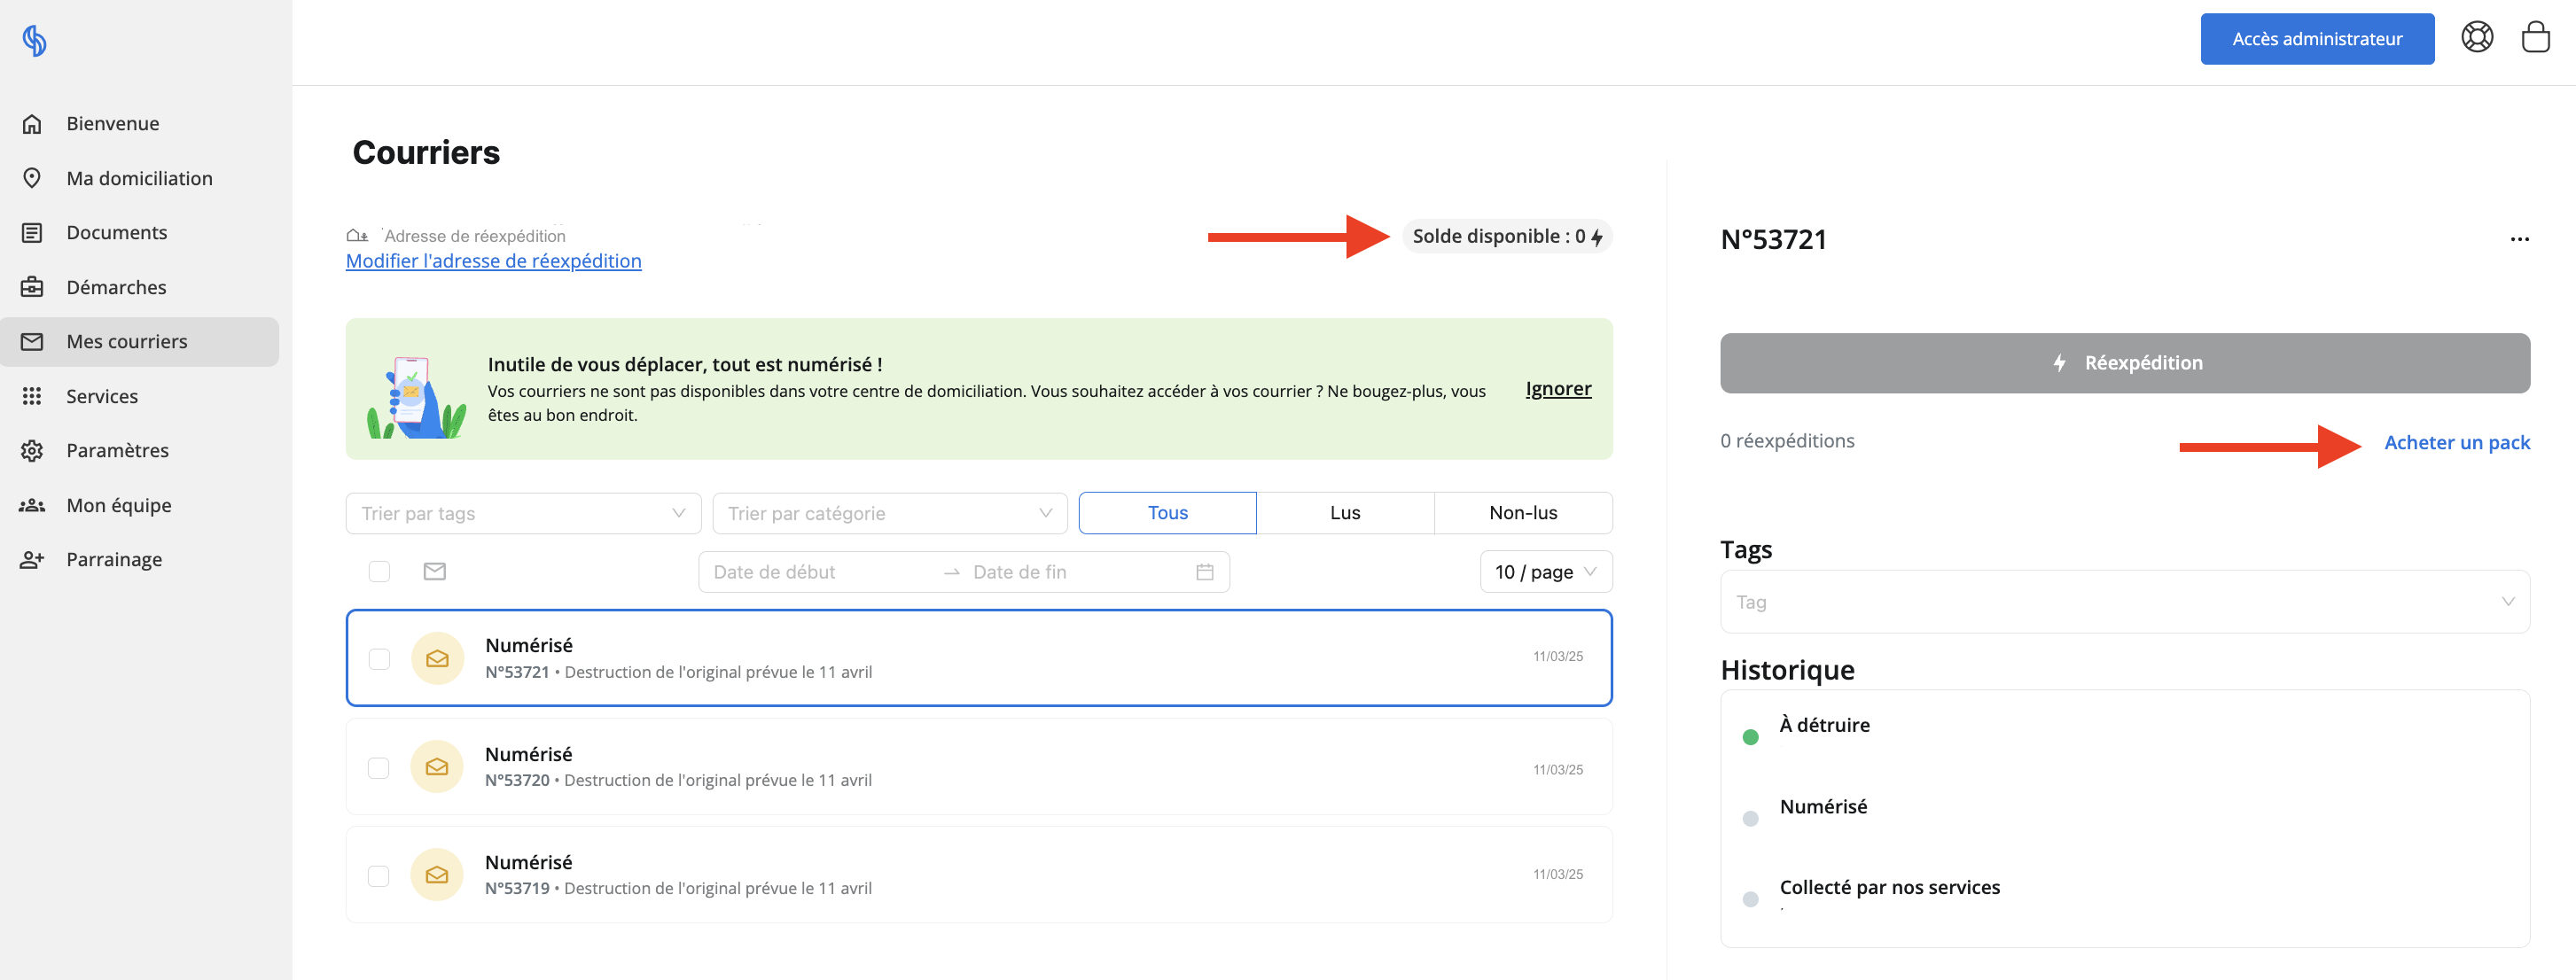
Task: Open Ma domiciliation in sidebar
Action: 139,178
